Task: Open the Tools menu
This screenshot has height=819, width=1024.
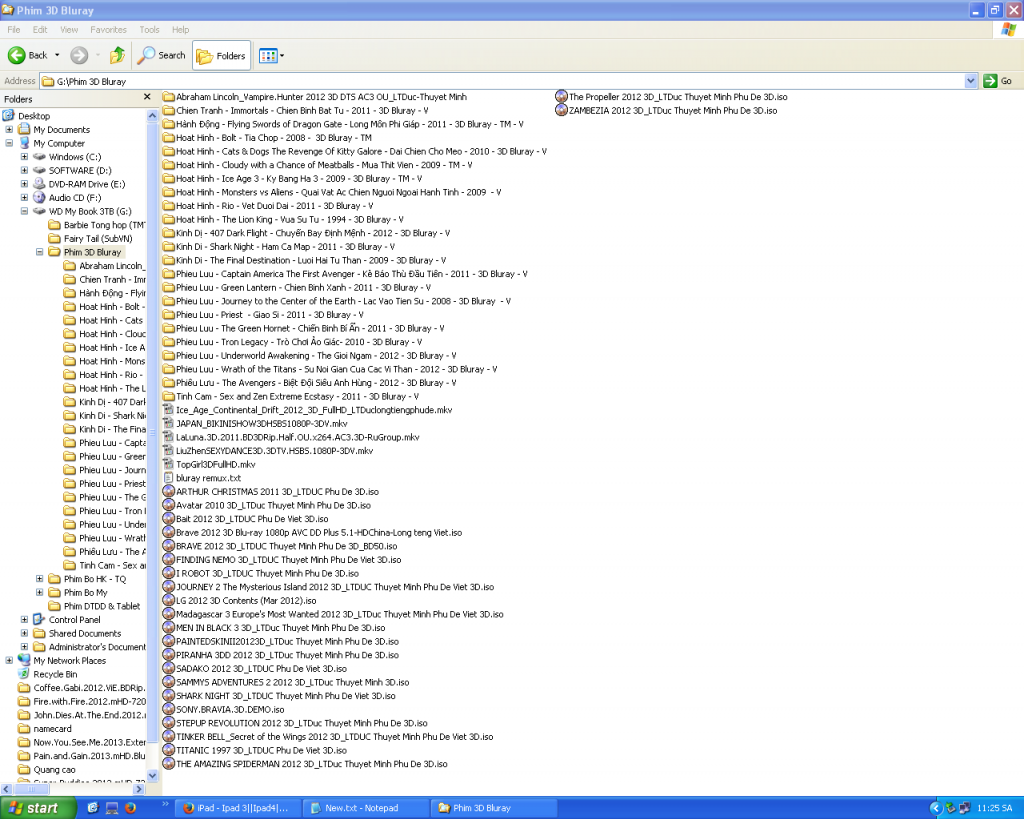Action: (149, 29)
